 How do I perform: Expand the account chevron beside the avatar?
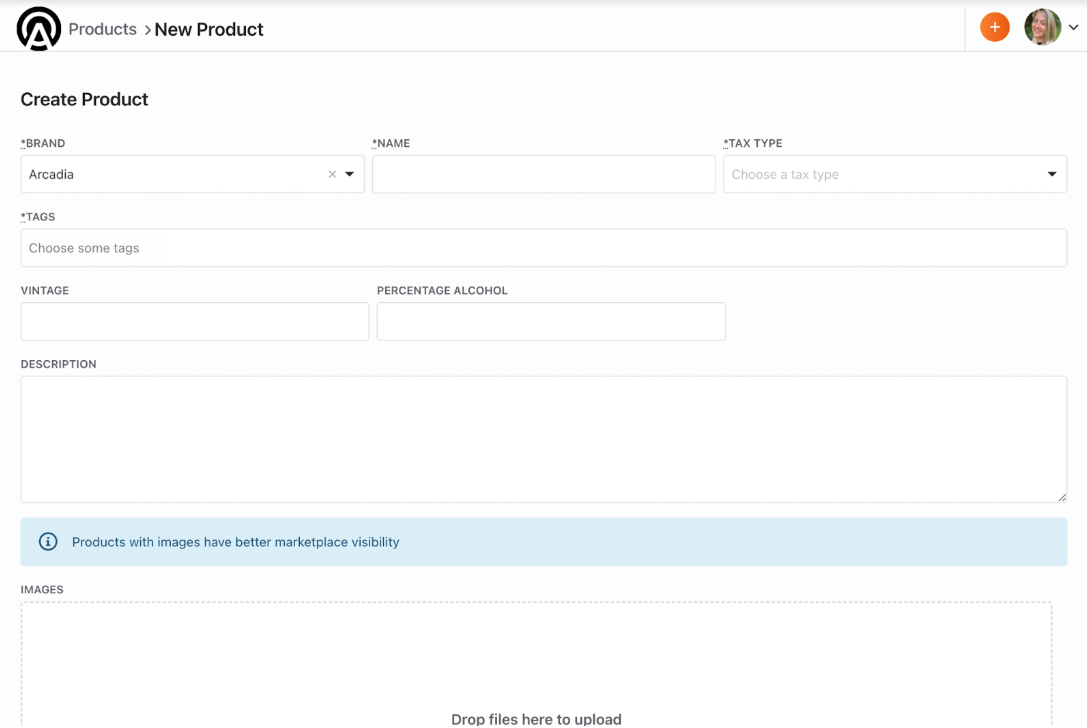click(x=1073, y=27)
